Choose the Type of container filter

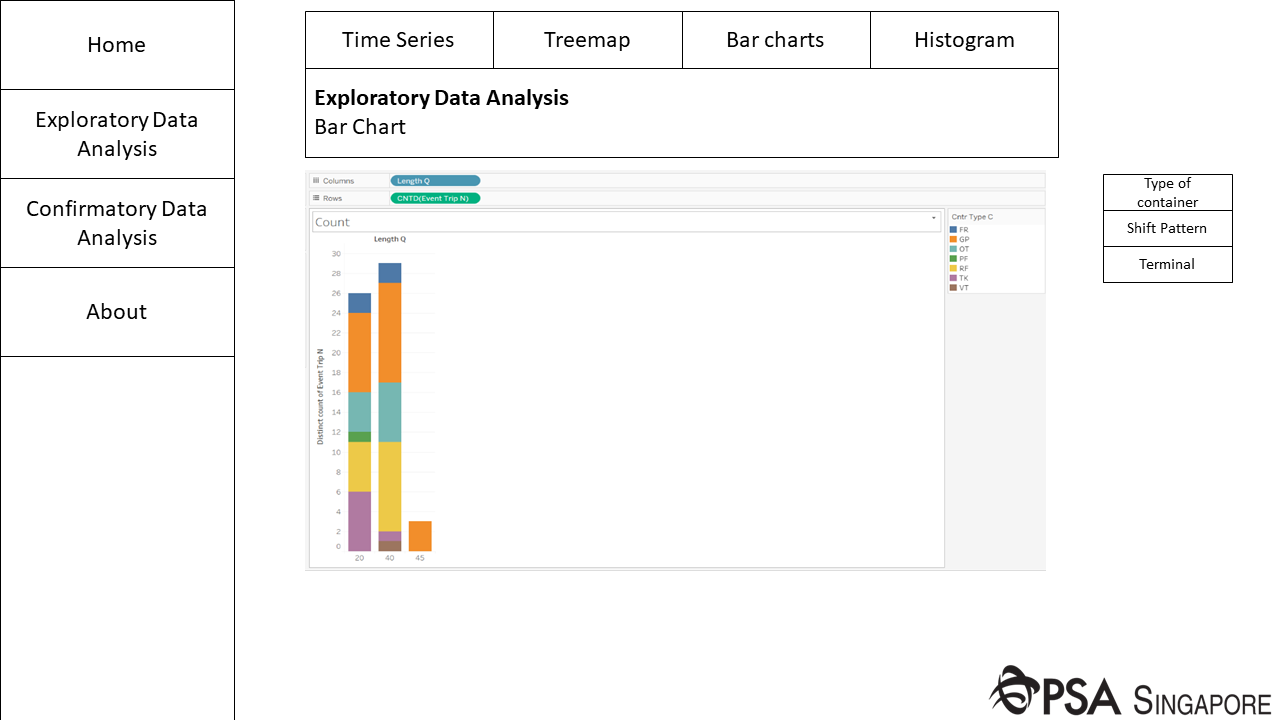(x=1167, y=192)
